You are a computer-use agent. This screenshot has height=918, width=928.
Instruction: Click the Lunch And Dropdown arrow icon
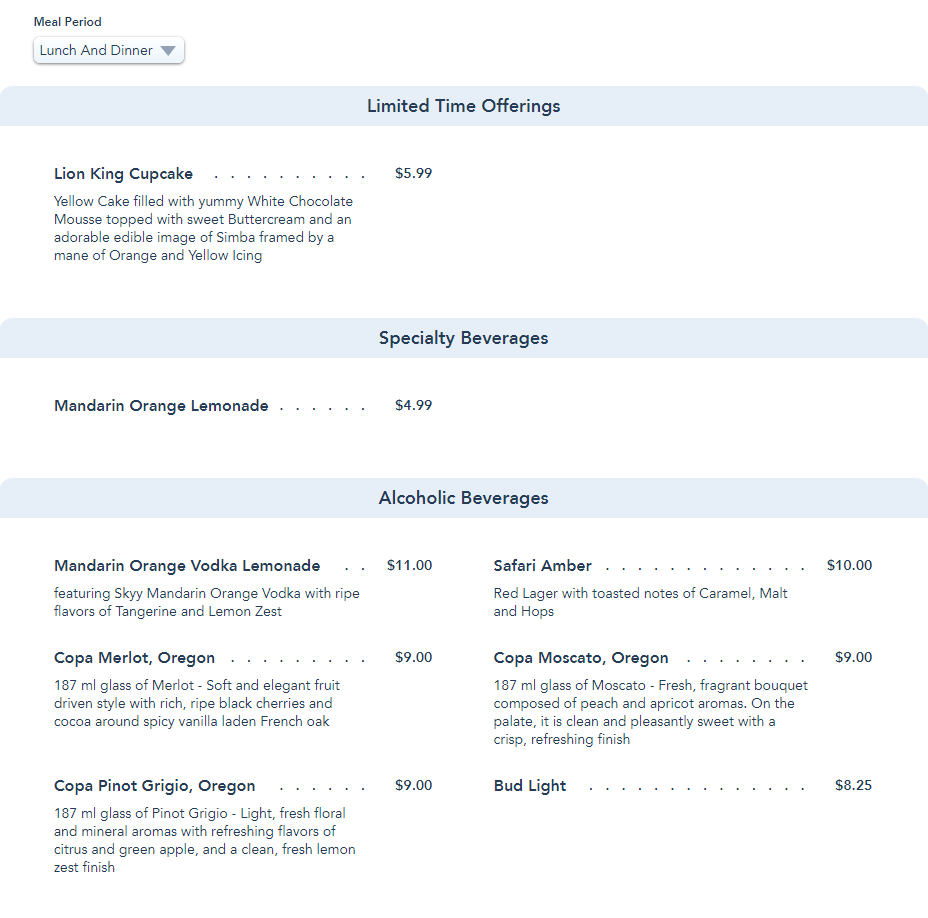pos(168,51)
